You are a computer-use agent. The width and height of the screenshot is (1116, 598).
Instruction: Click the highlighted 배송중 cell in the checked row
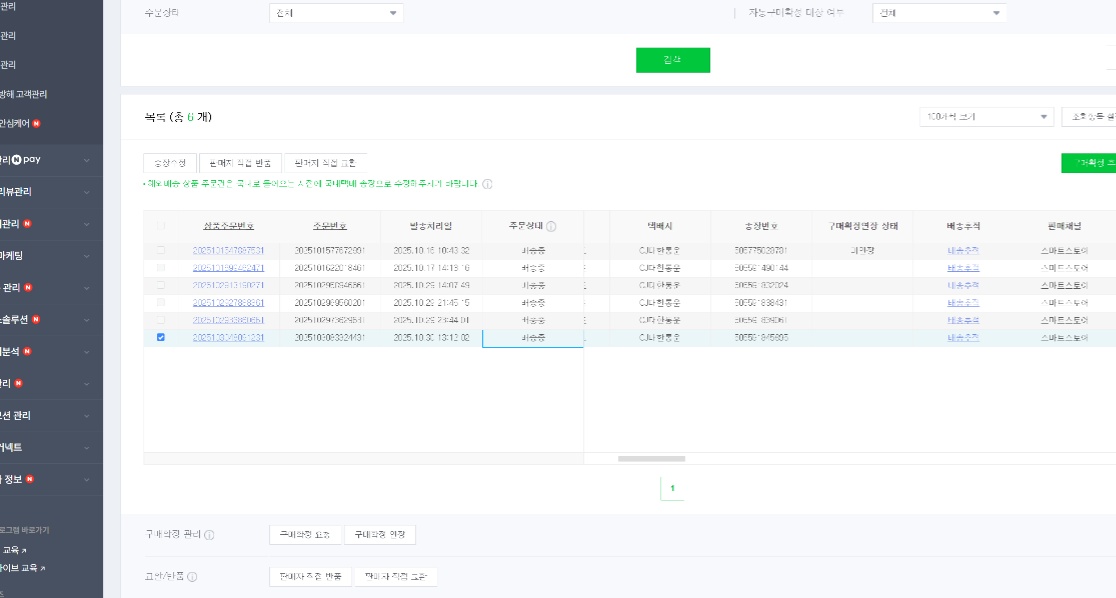pos(532,338)
